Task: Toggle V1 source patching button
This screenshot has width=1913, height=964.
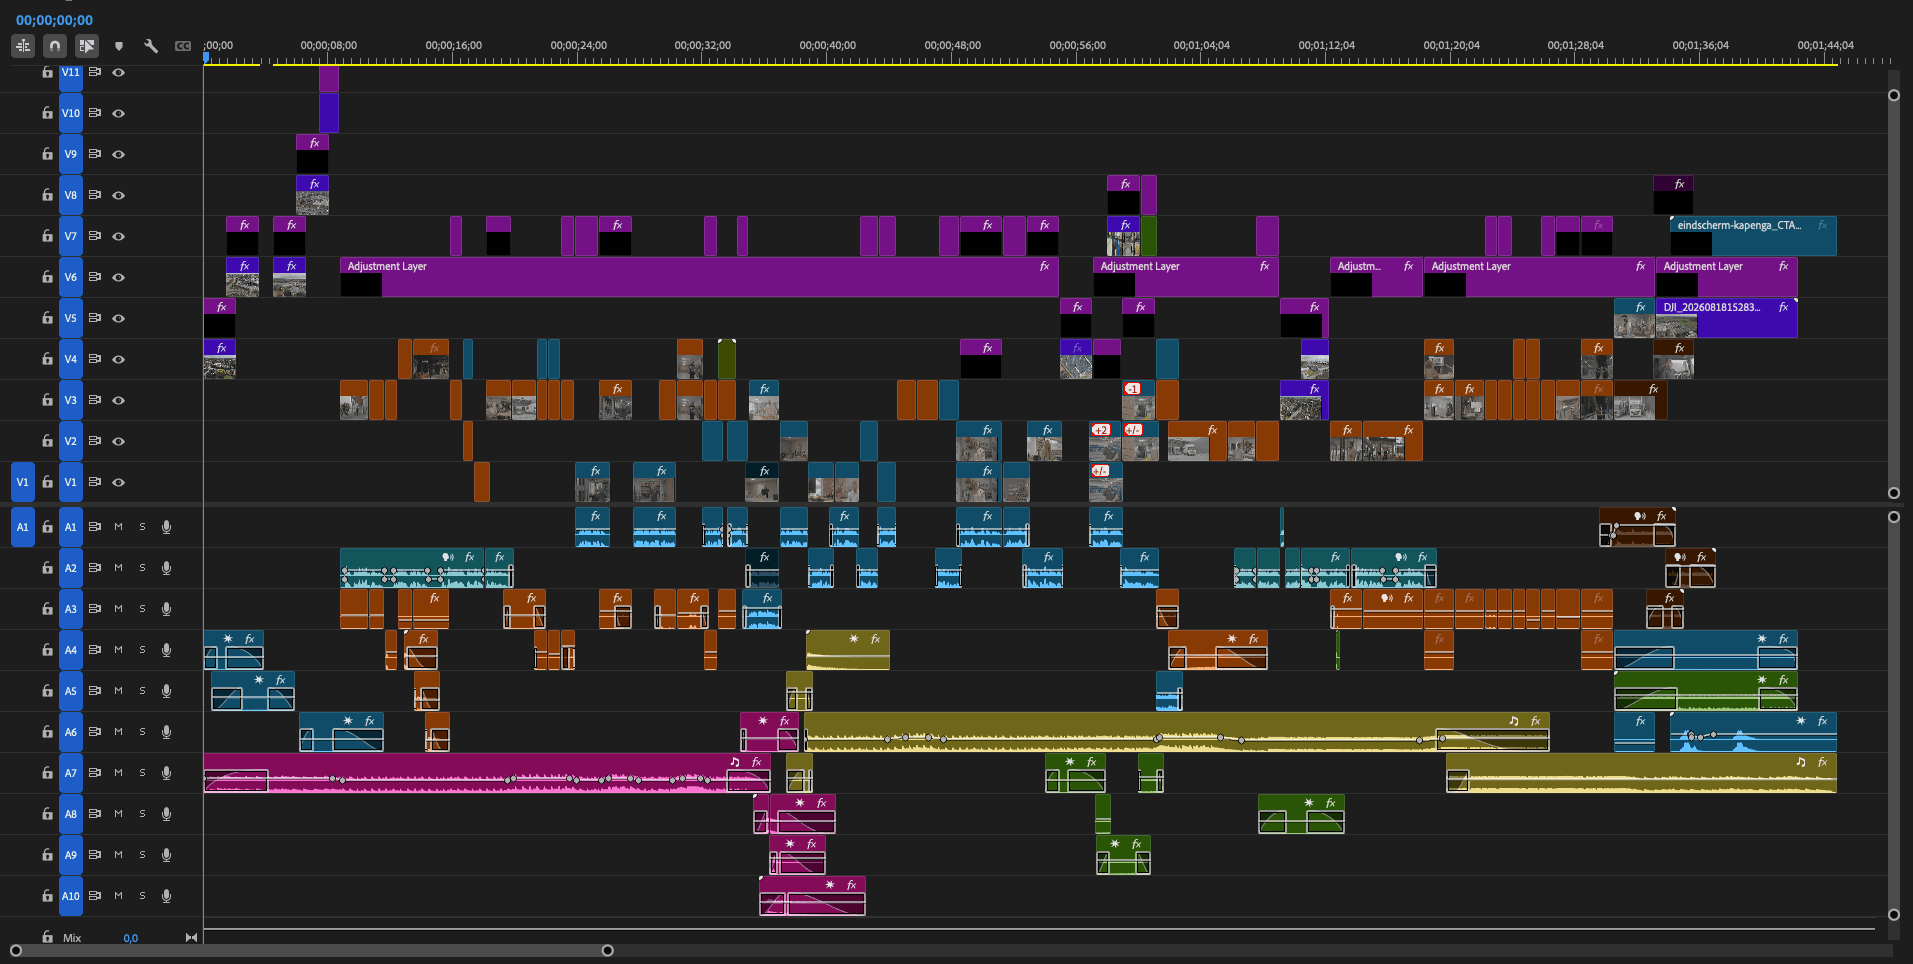Action: (x=23, y=482)
